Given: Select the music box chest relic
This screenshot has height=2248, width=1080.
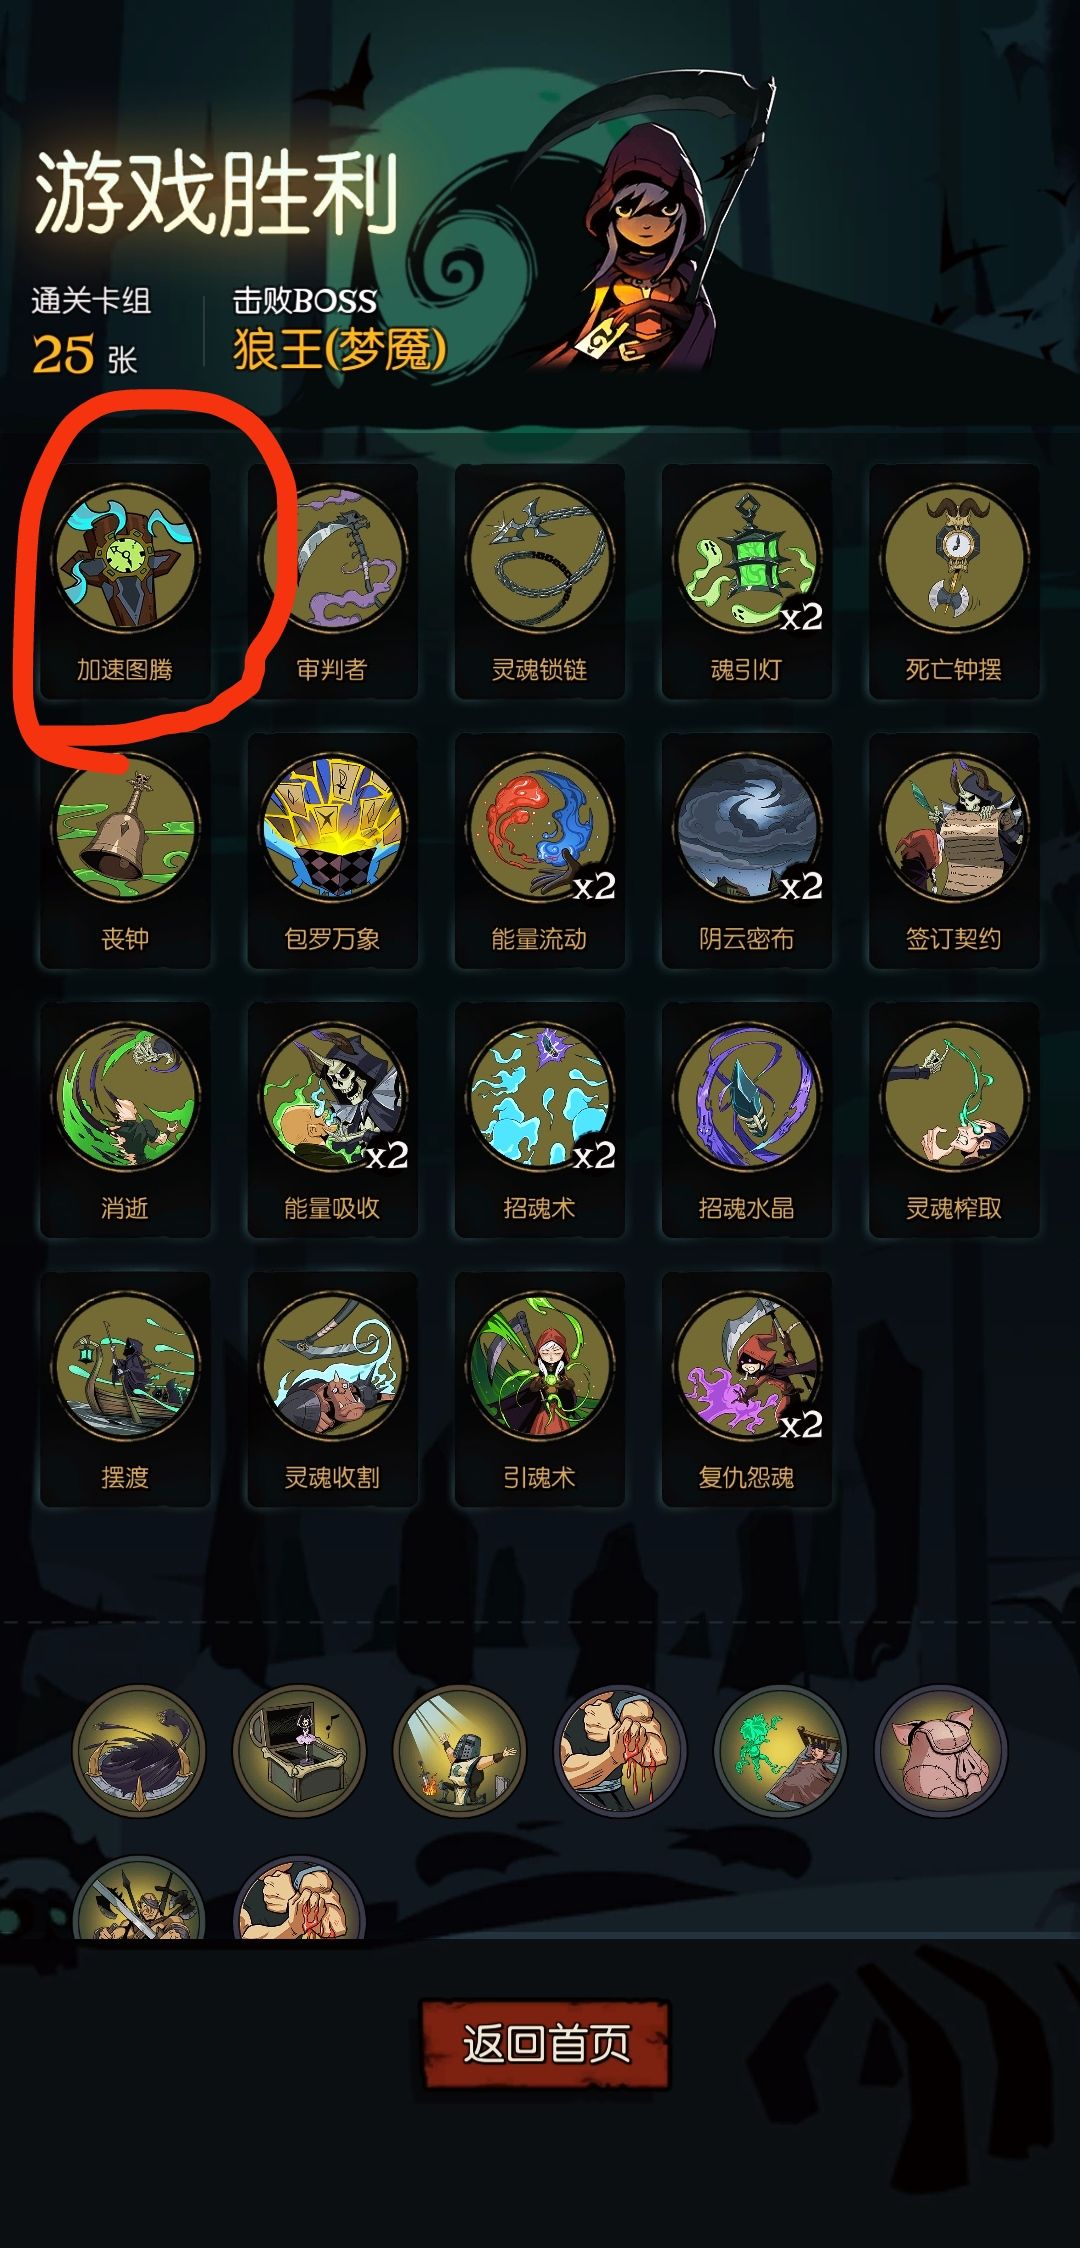Looking at the screenshot, I should tap(299, 1751).
